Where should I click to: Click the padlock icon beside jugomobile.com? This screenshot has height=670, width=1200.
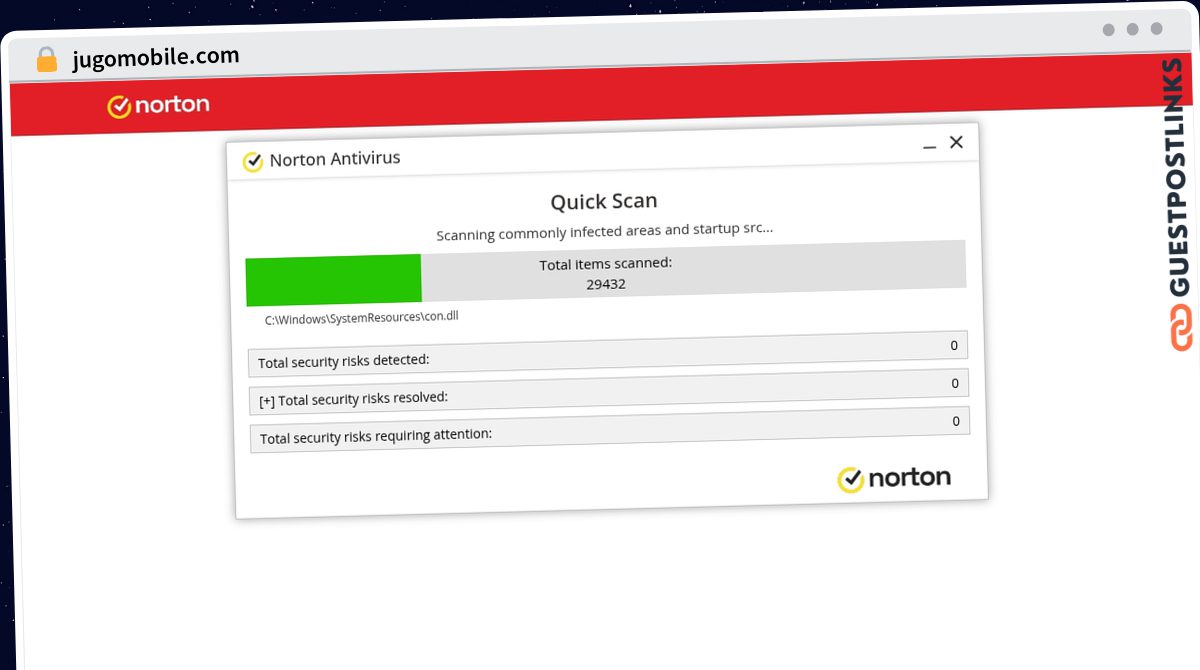tap(46, 59)
